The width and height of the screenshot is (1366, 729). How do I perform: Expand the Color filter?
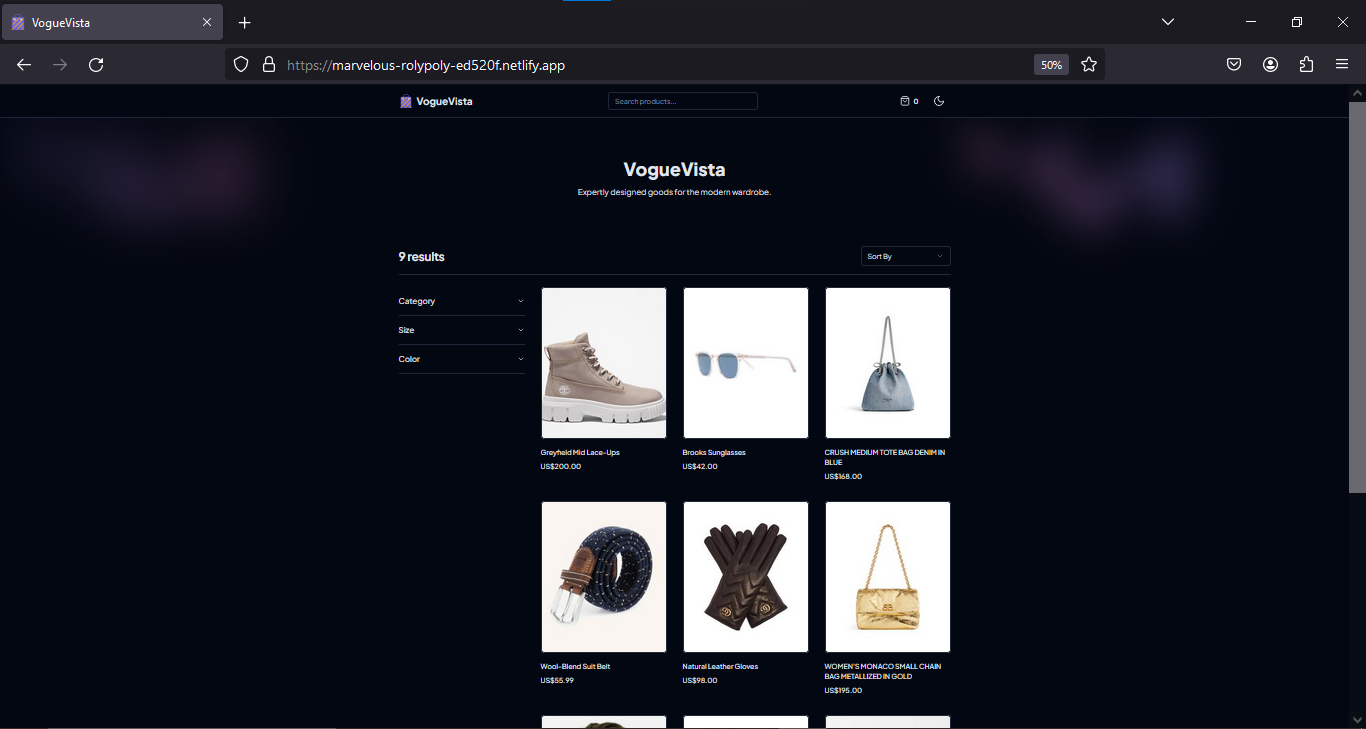tap(461, 359)
